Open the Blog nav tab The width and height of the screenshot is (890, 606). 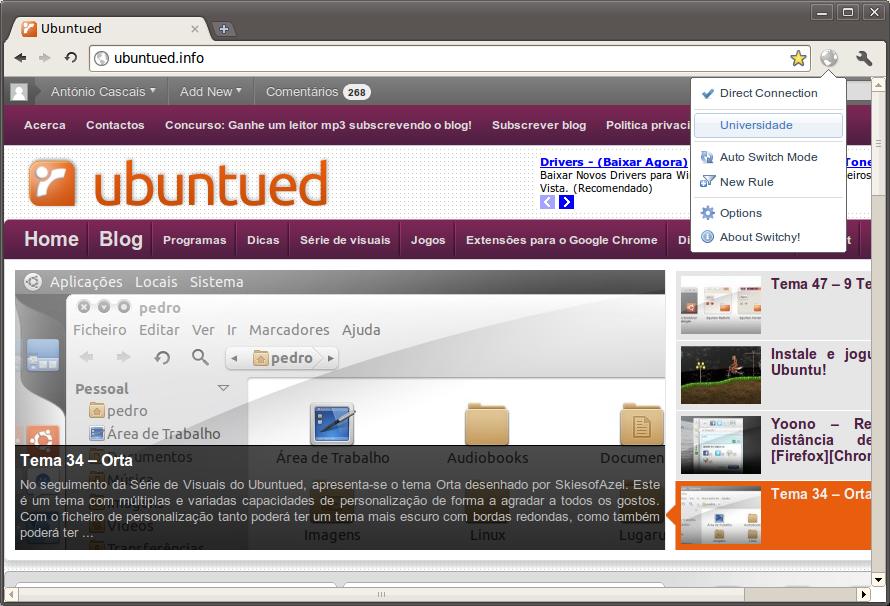[121, 239]
